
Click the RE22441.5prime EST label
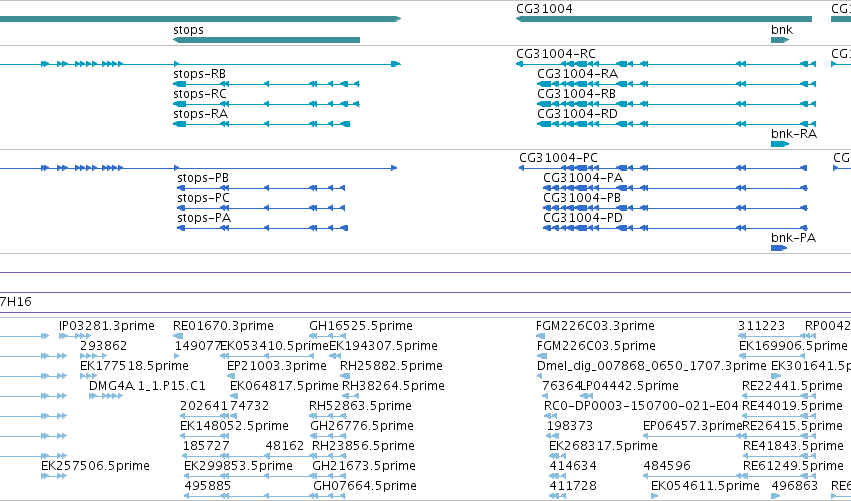click(x=792, y=386)
